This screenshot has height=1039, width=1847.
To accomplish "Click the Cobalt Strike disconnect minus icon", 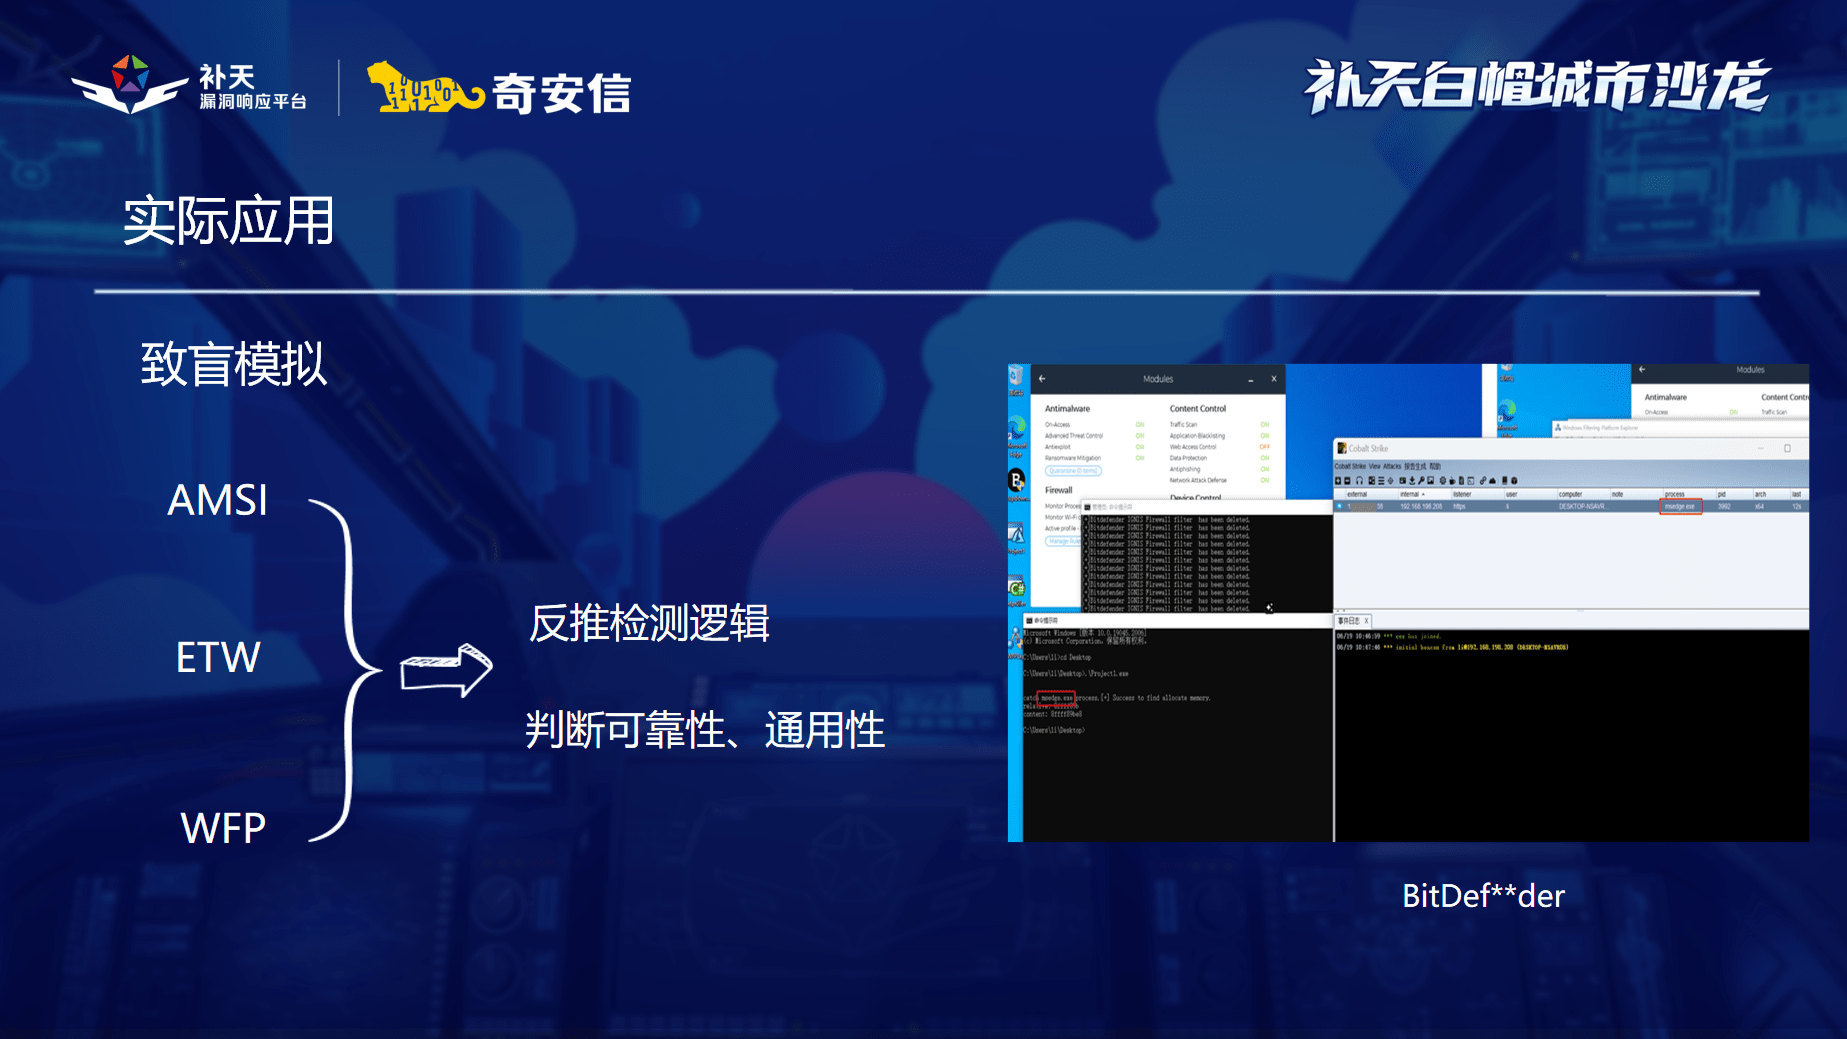I will pos(1347,481).
